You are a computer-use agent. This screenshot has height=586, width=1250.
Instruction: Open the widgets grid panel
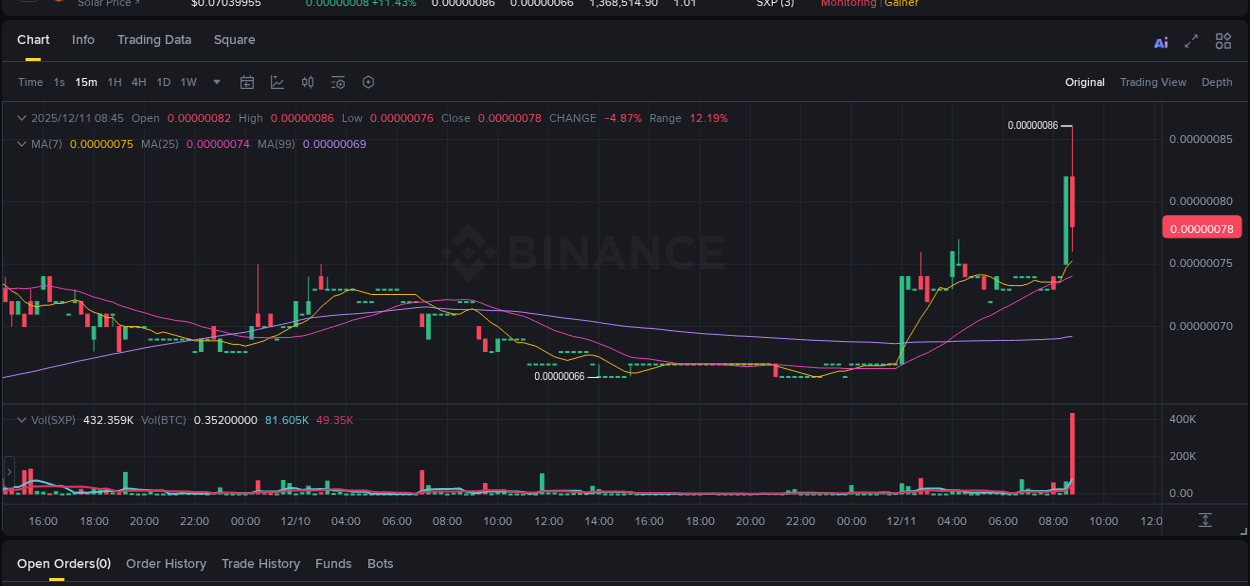[x=1223, y=41]
